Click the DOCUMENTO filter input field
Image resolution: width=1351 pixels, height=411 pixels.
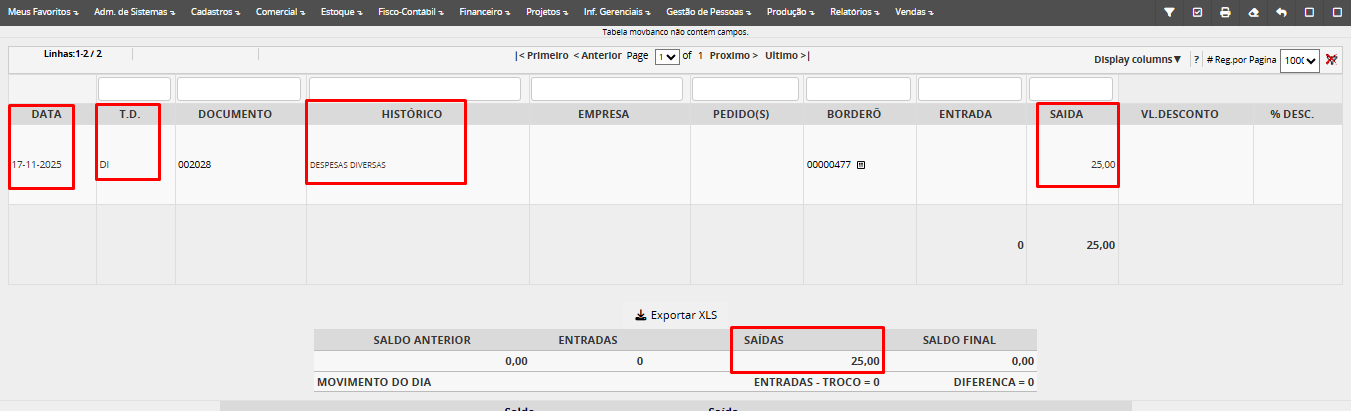coord(238,89)
